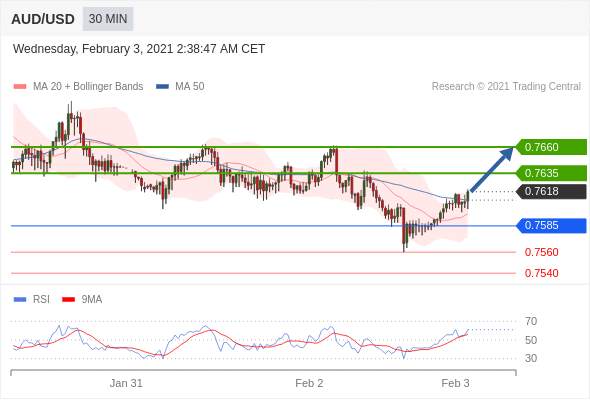This screenshot has height=400, width=590.
Task: Click the 0.7540 red support label
Action: click(x=541, y=273)
